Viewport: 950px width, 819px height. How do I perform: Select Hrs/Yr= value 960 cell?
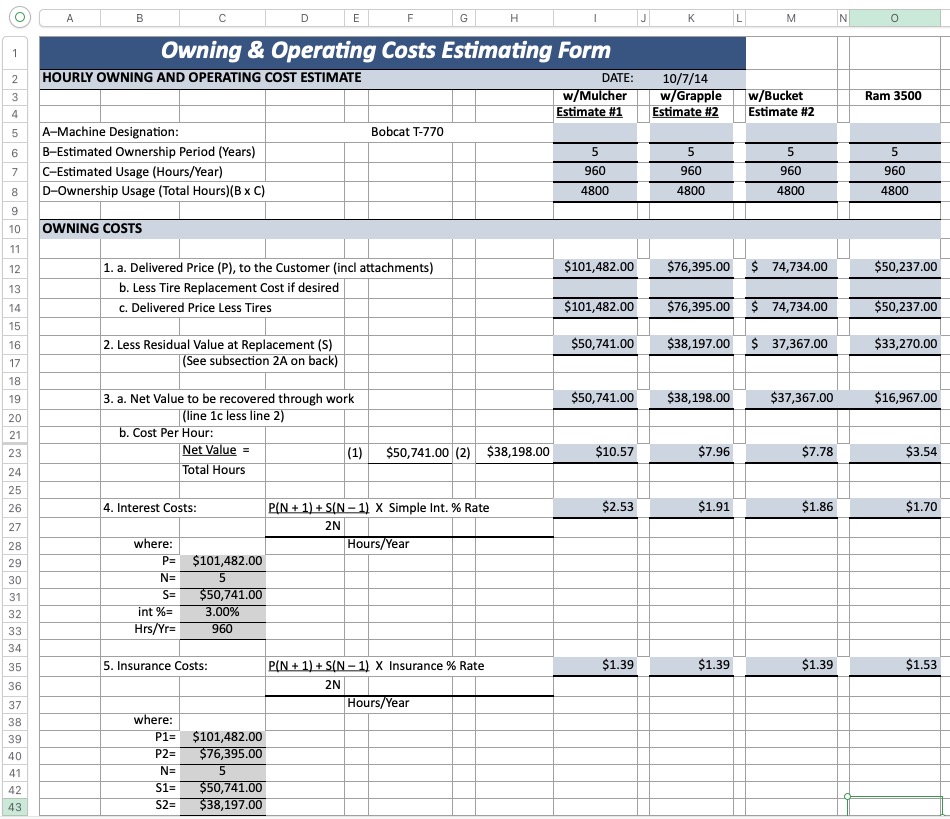click(x=222, y=629)
